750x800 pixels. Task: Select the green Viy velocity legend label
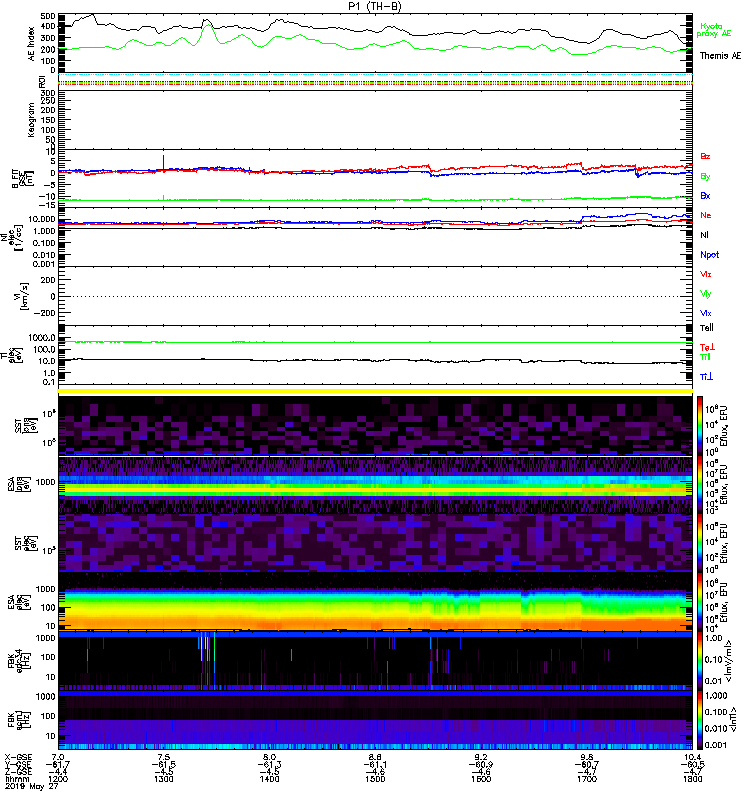(x=706, y=294)
